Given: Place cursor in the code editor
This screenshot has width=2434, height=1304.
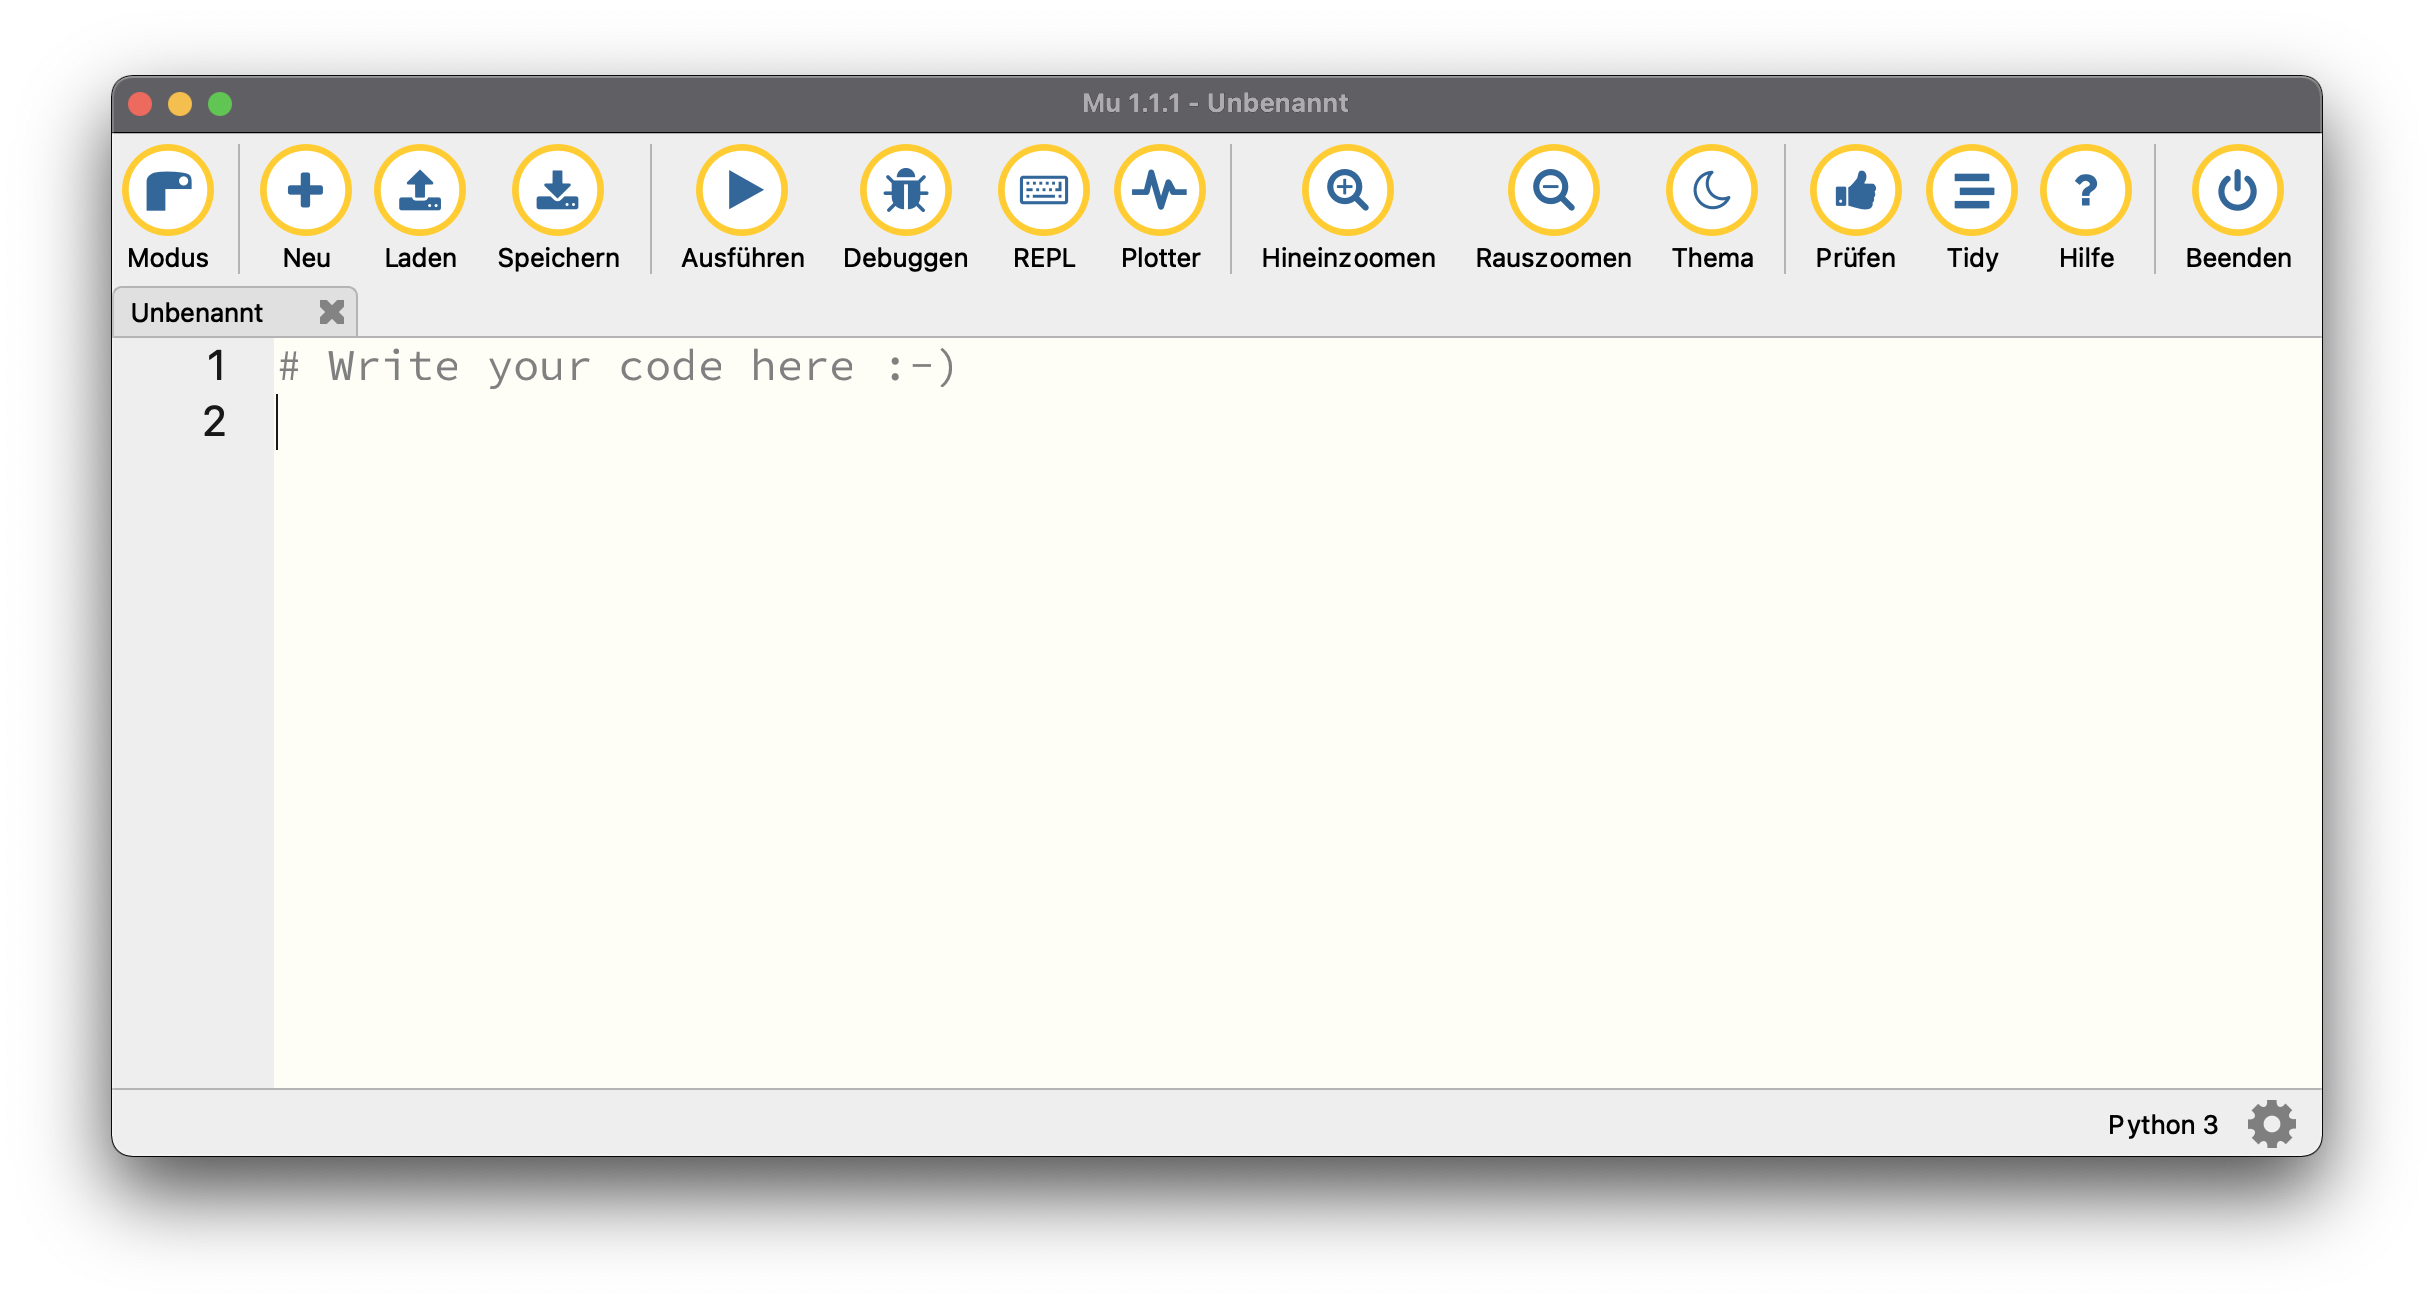Looking at the screenshot, I should tap(900, 600).
